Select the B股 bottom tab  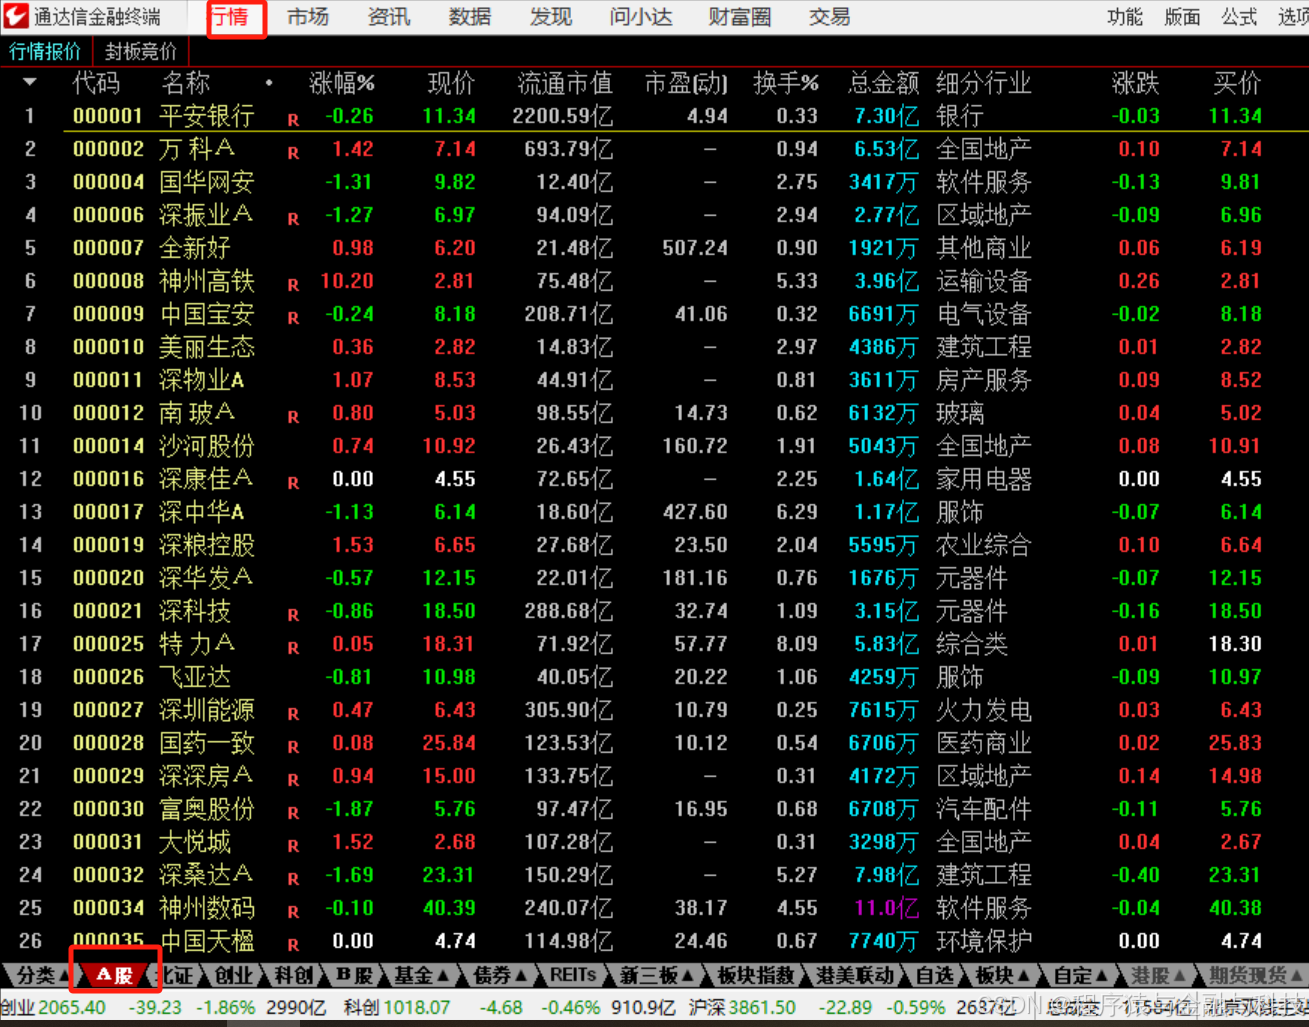coord(354,975)
